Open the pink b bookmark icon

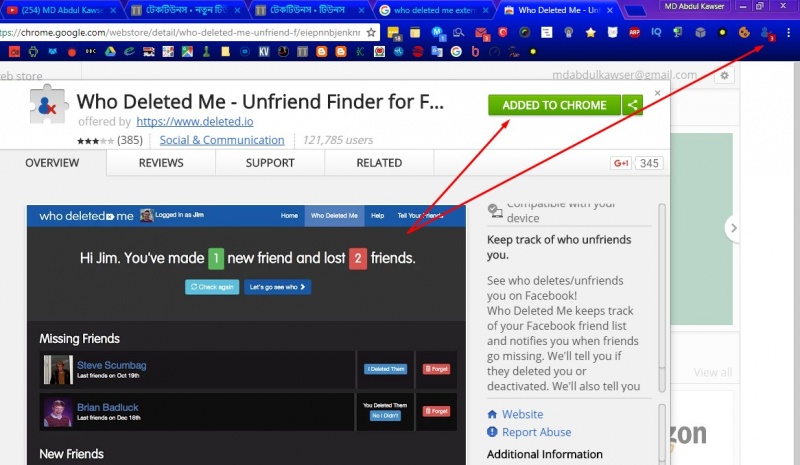(x=476, y=51)
